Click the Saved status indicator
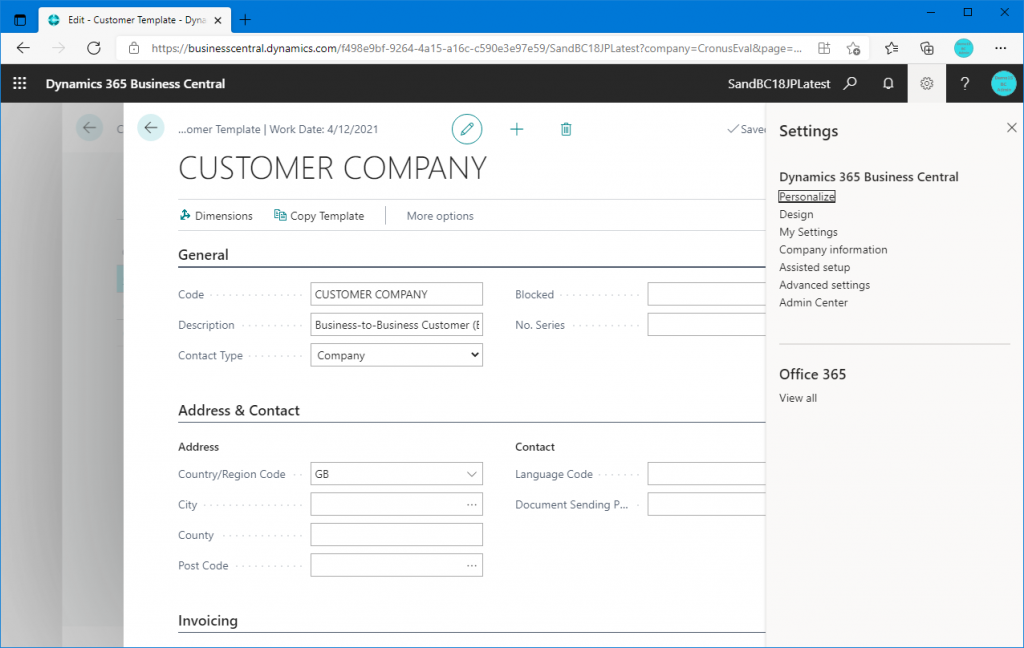 point(746,129)
